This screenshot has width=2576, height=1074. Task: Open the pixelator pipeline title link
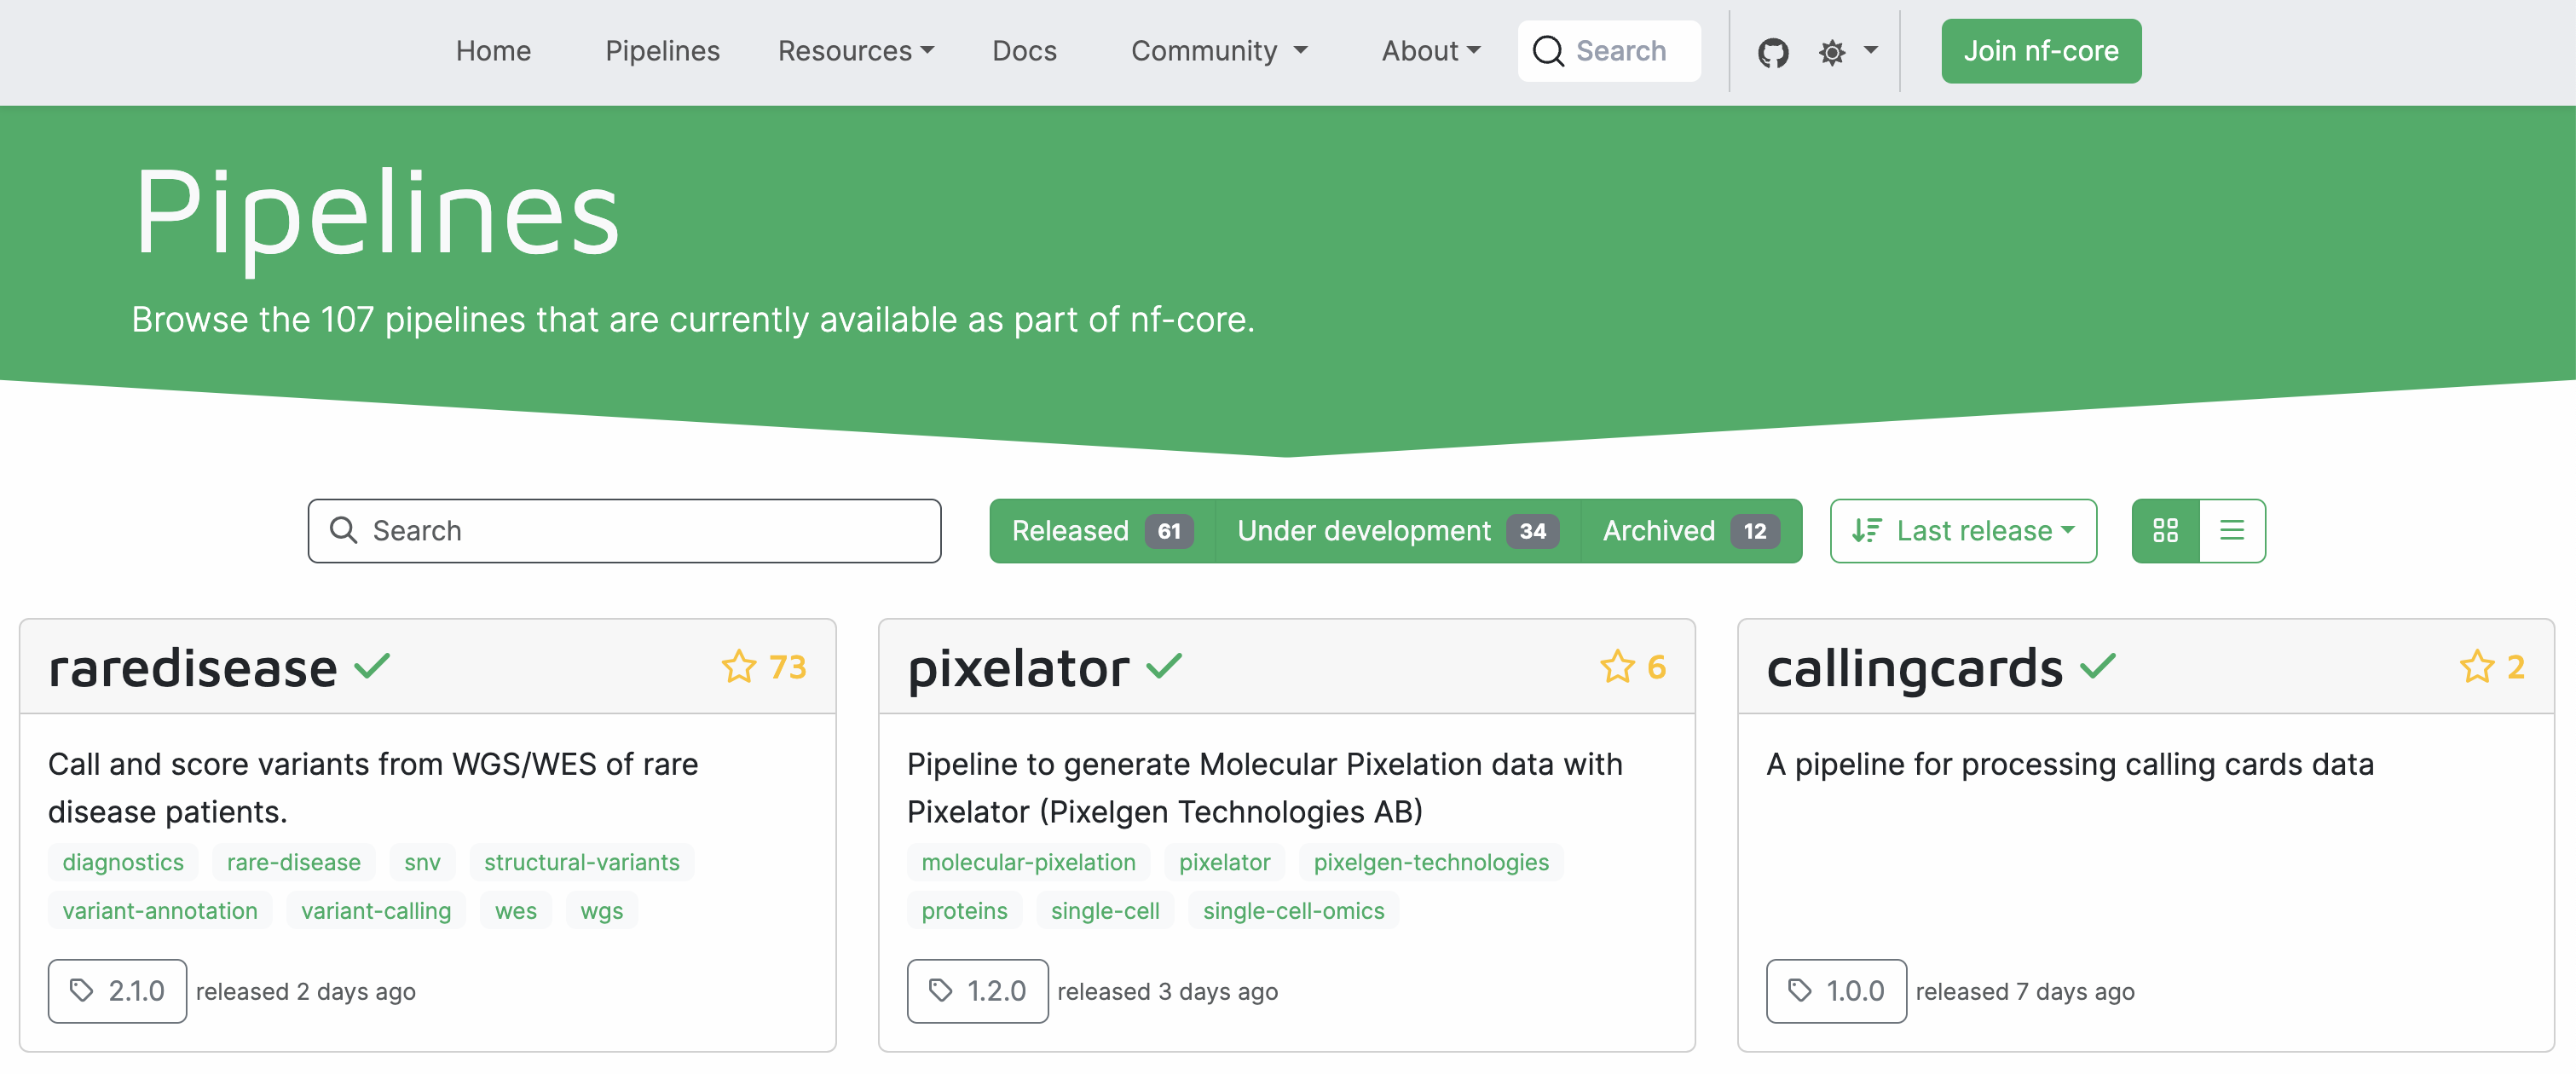click(1017, 668)
